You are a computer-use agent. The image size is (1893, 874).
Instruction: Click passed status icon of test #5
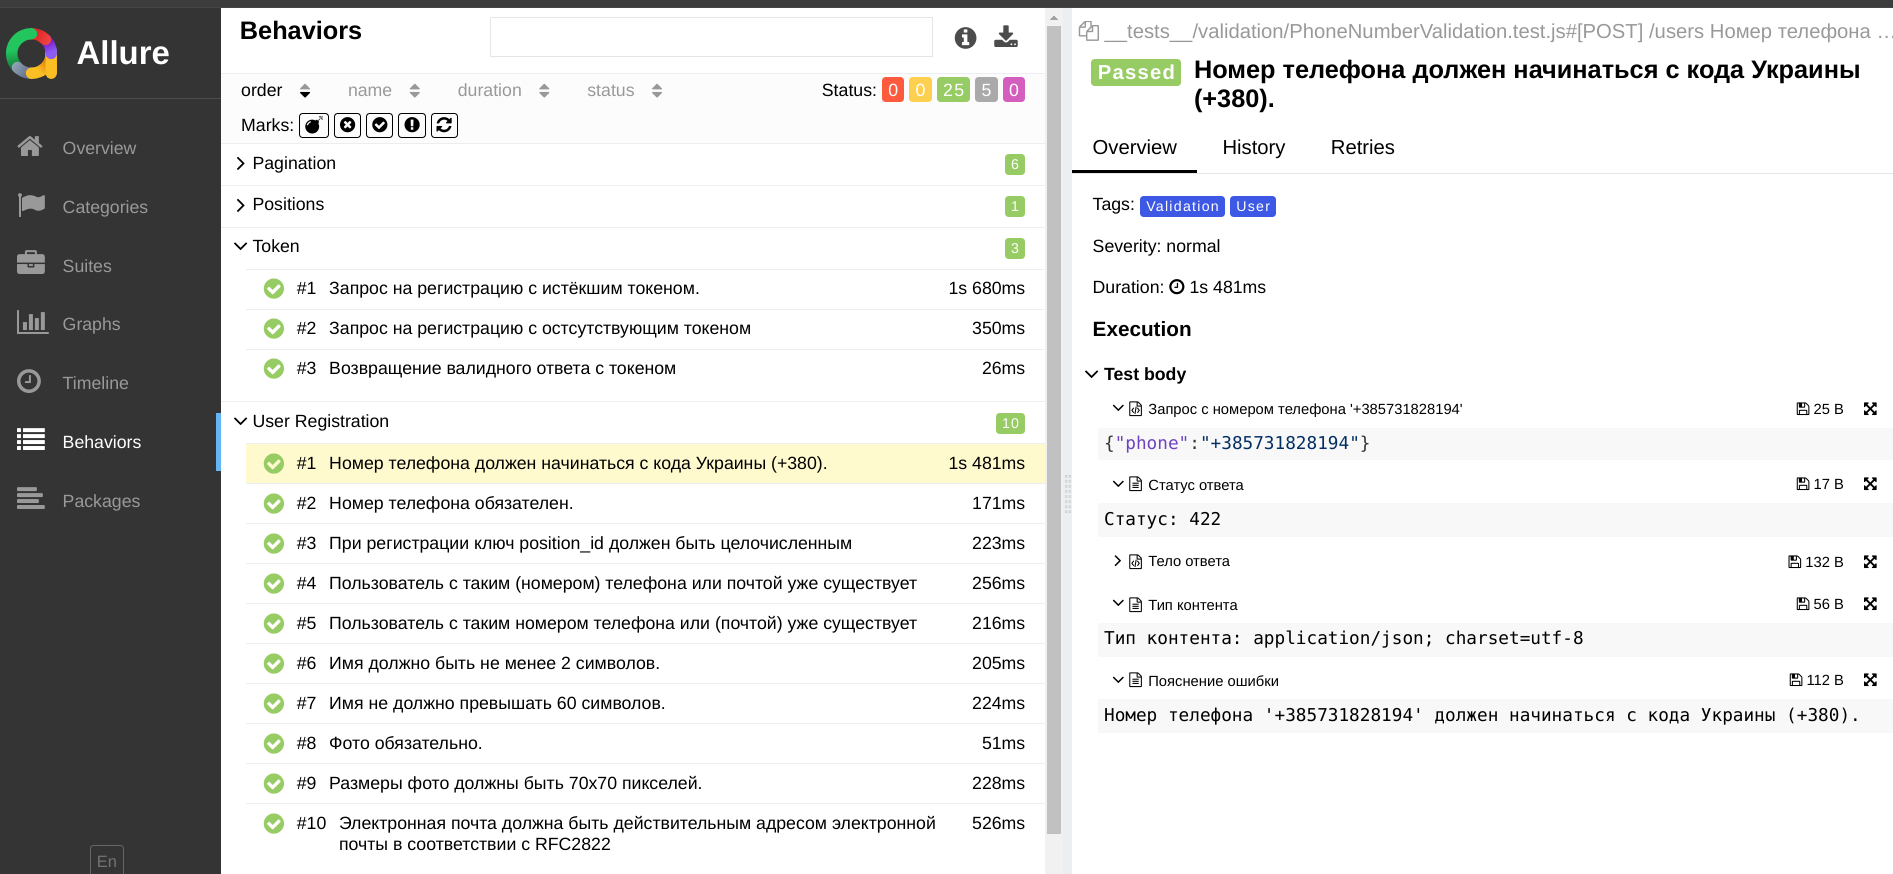pos(274,624)
